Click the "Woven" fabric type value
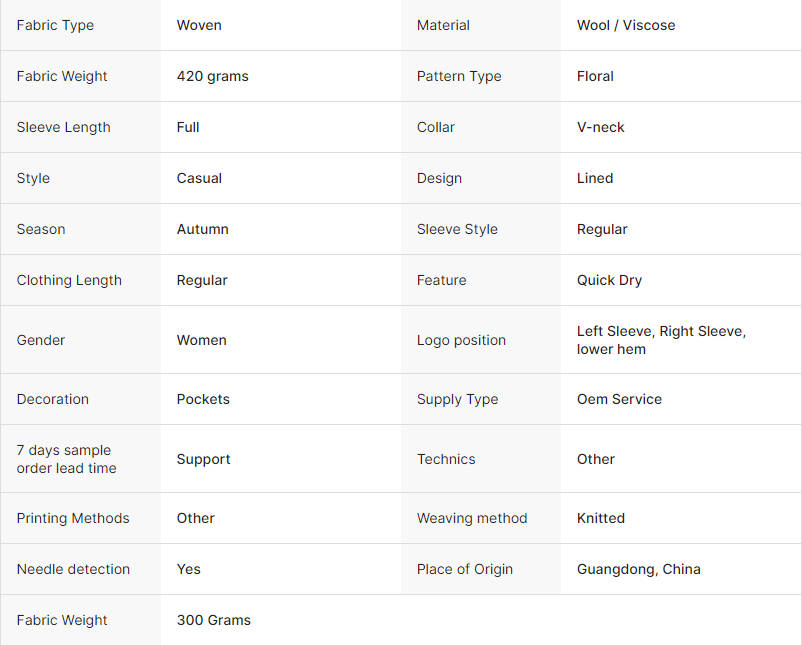Image resolution: width=802 pixels, height=645 pixels. [199, 25]
